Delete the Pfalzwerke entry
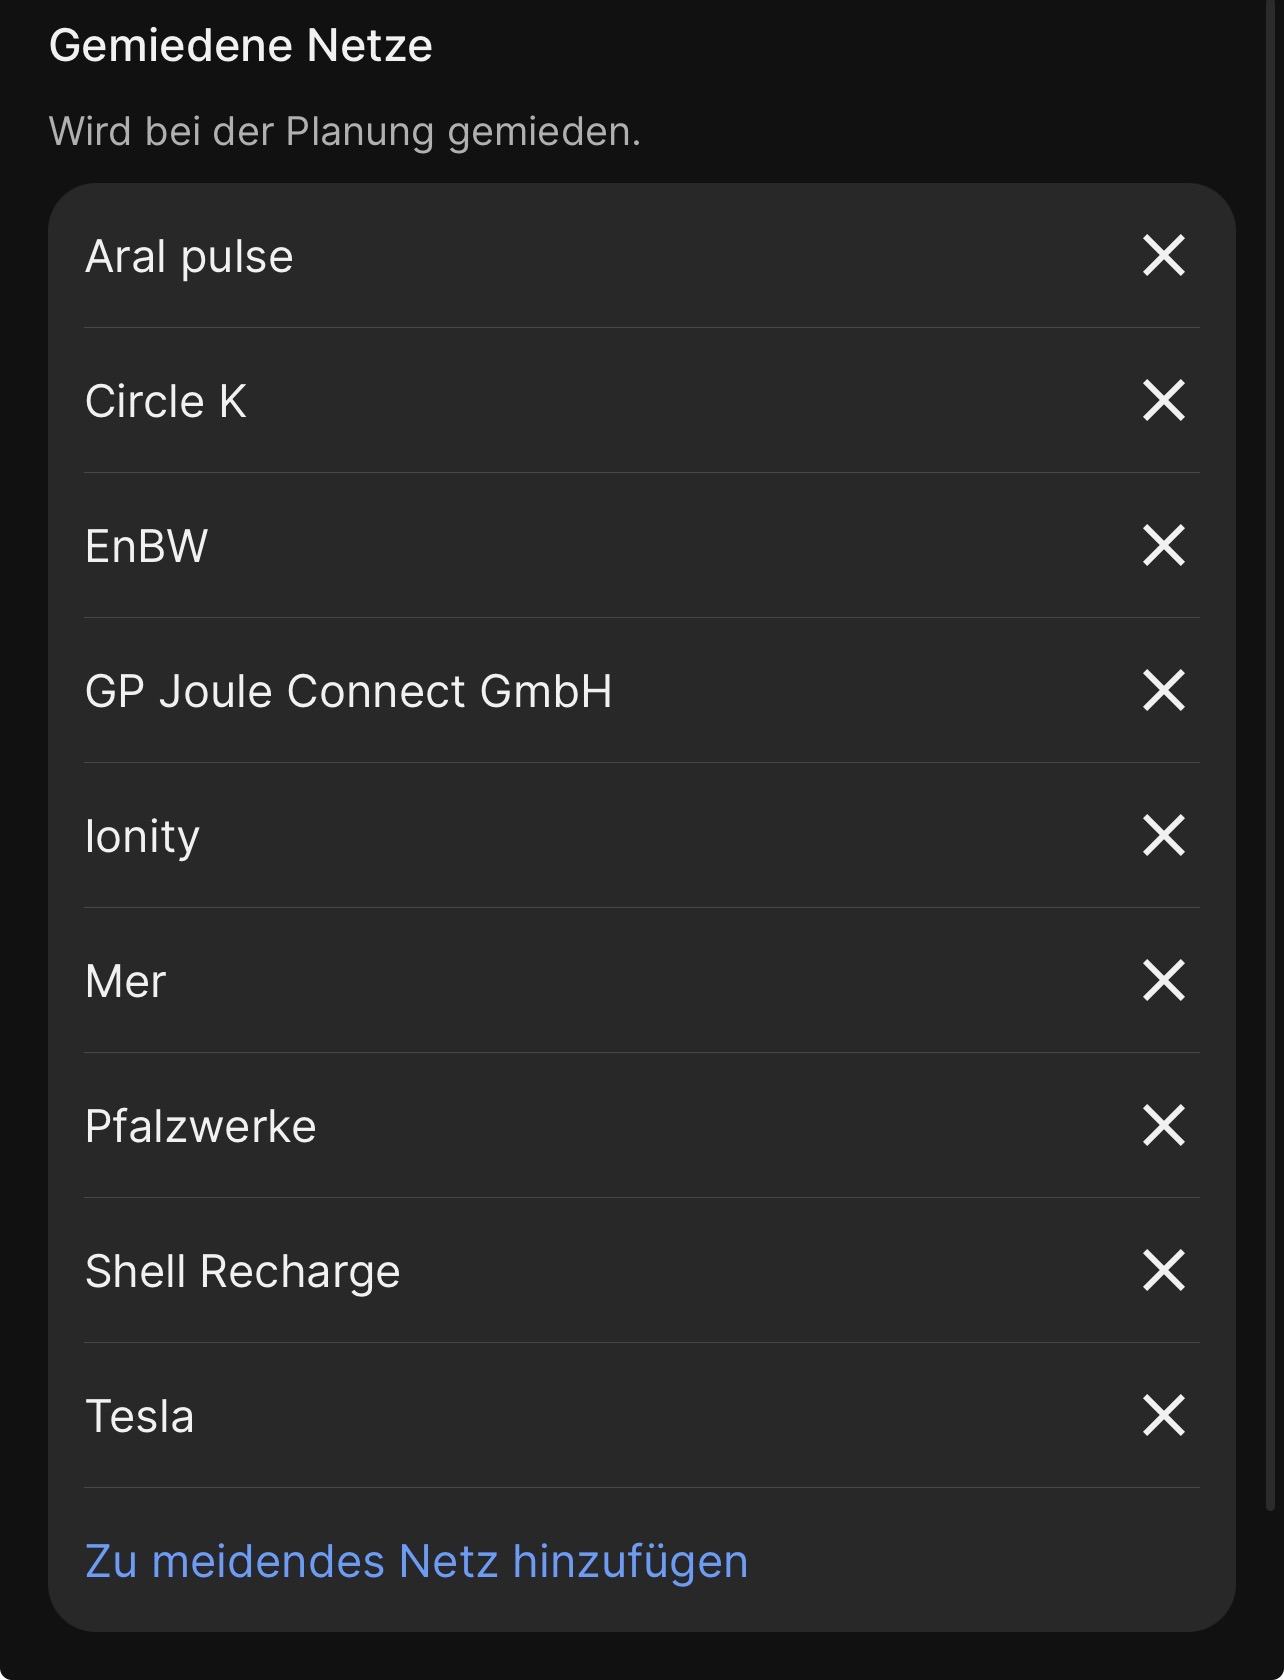 click(x=1163, y=1126)
